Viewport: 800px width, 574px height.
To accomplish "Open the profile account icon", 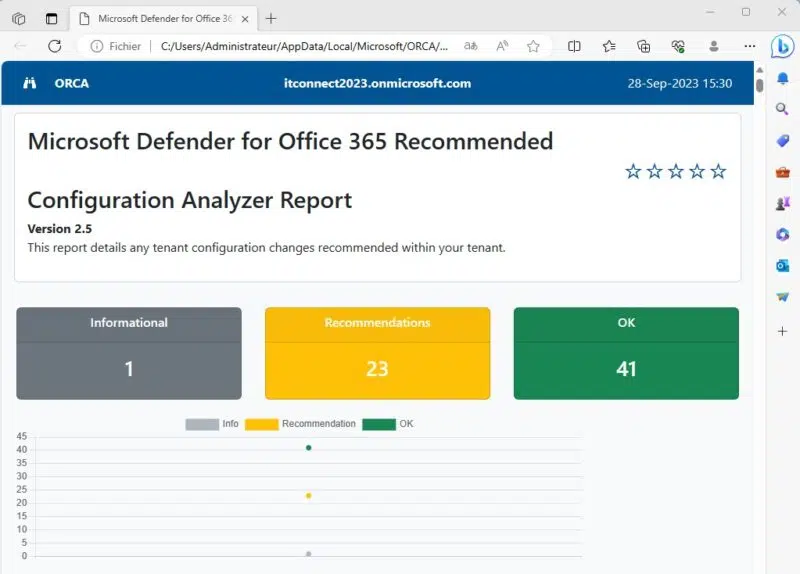I will coord(714,46).
